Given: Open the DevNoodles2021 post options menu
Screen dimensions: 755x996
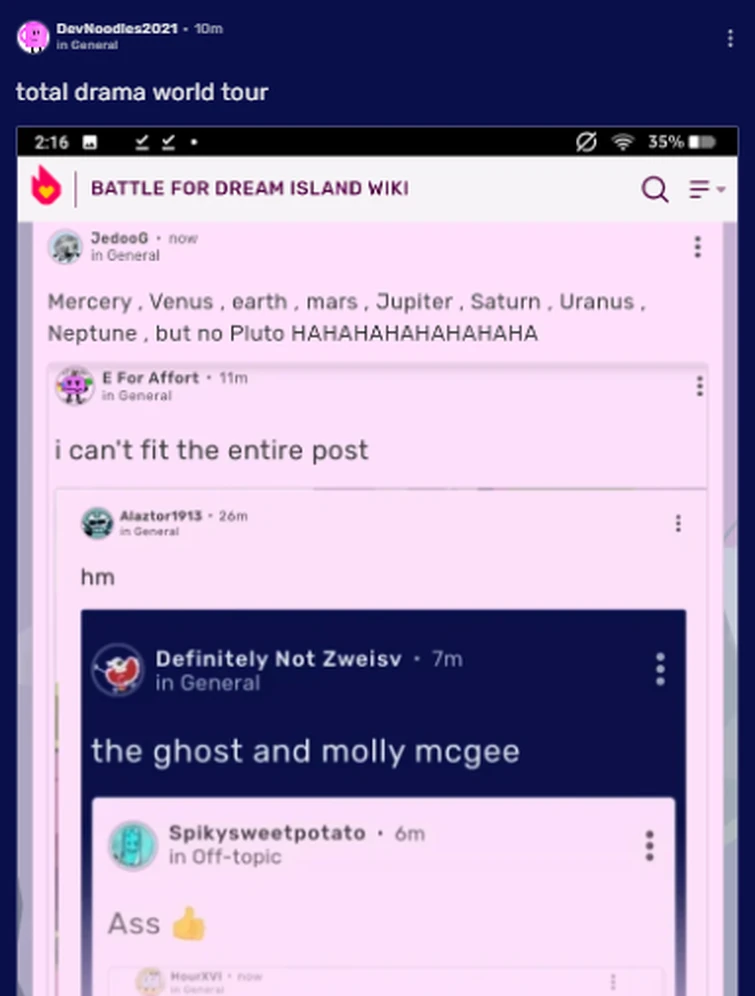Looking at the screenshot, I should click(x=730, y=38).
